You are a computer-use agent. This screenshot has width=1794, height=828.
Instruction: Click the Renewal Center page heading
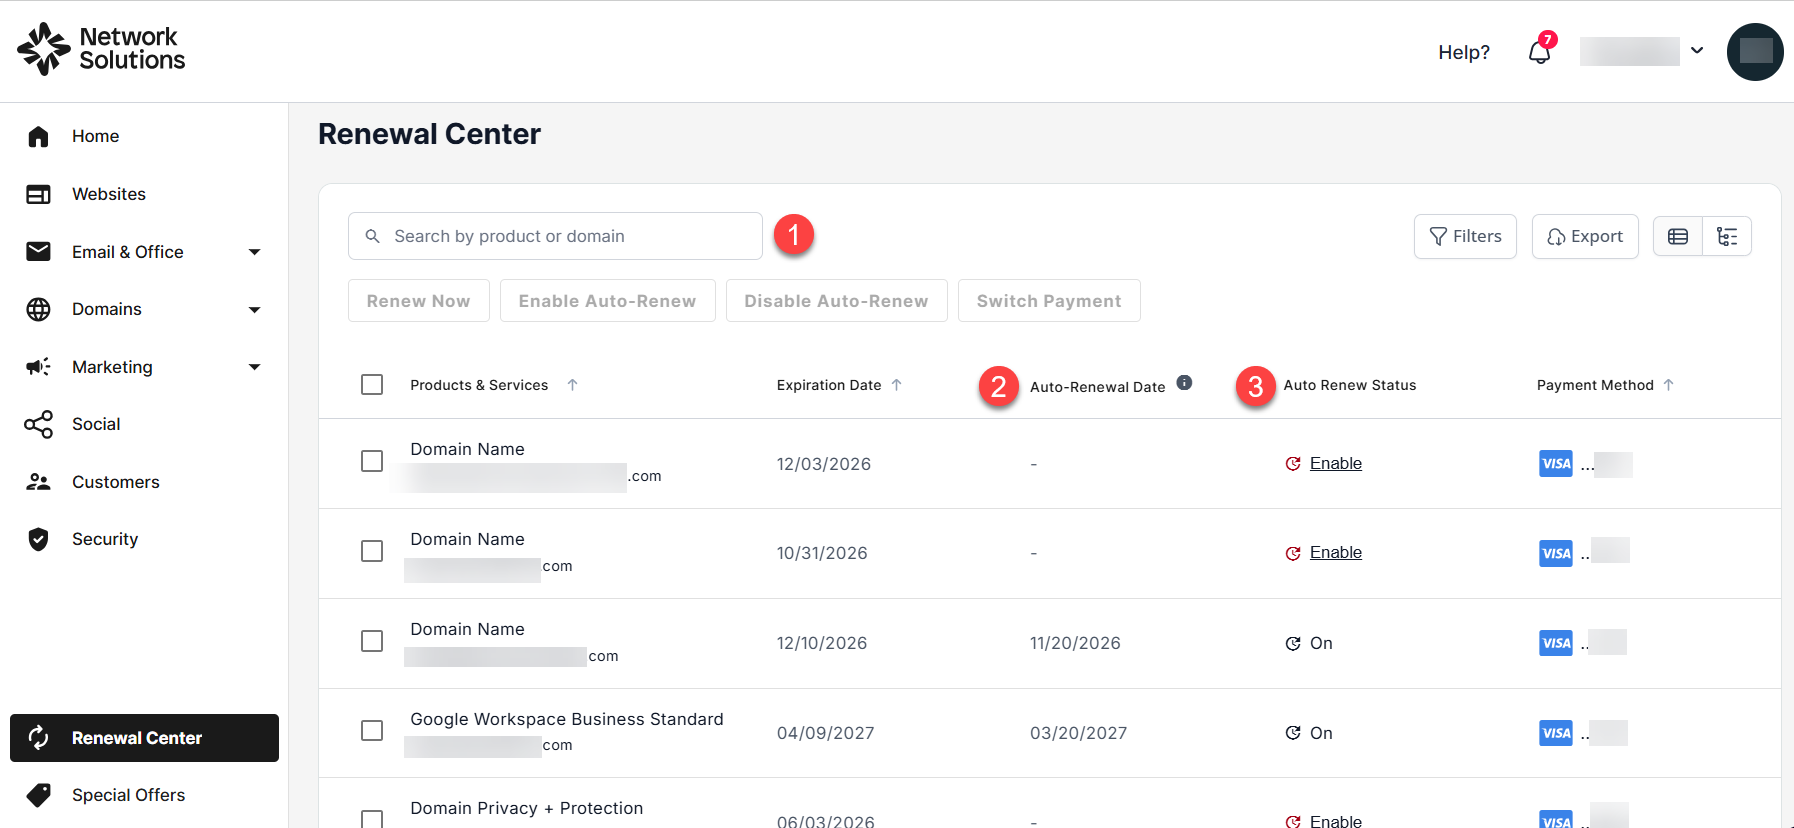pos(429,134)
